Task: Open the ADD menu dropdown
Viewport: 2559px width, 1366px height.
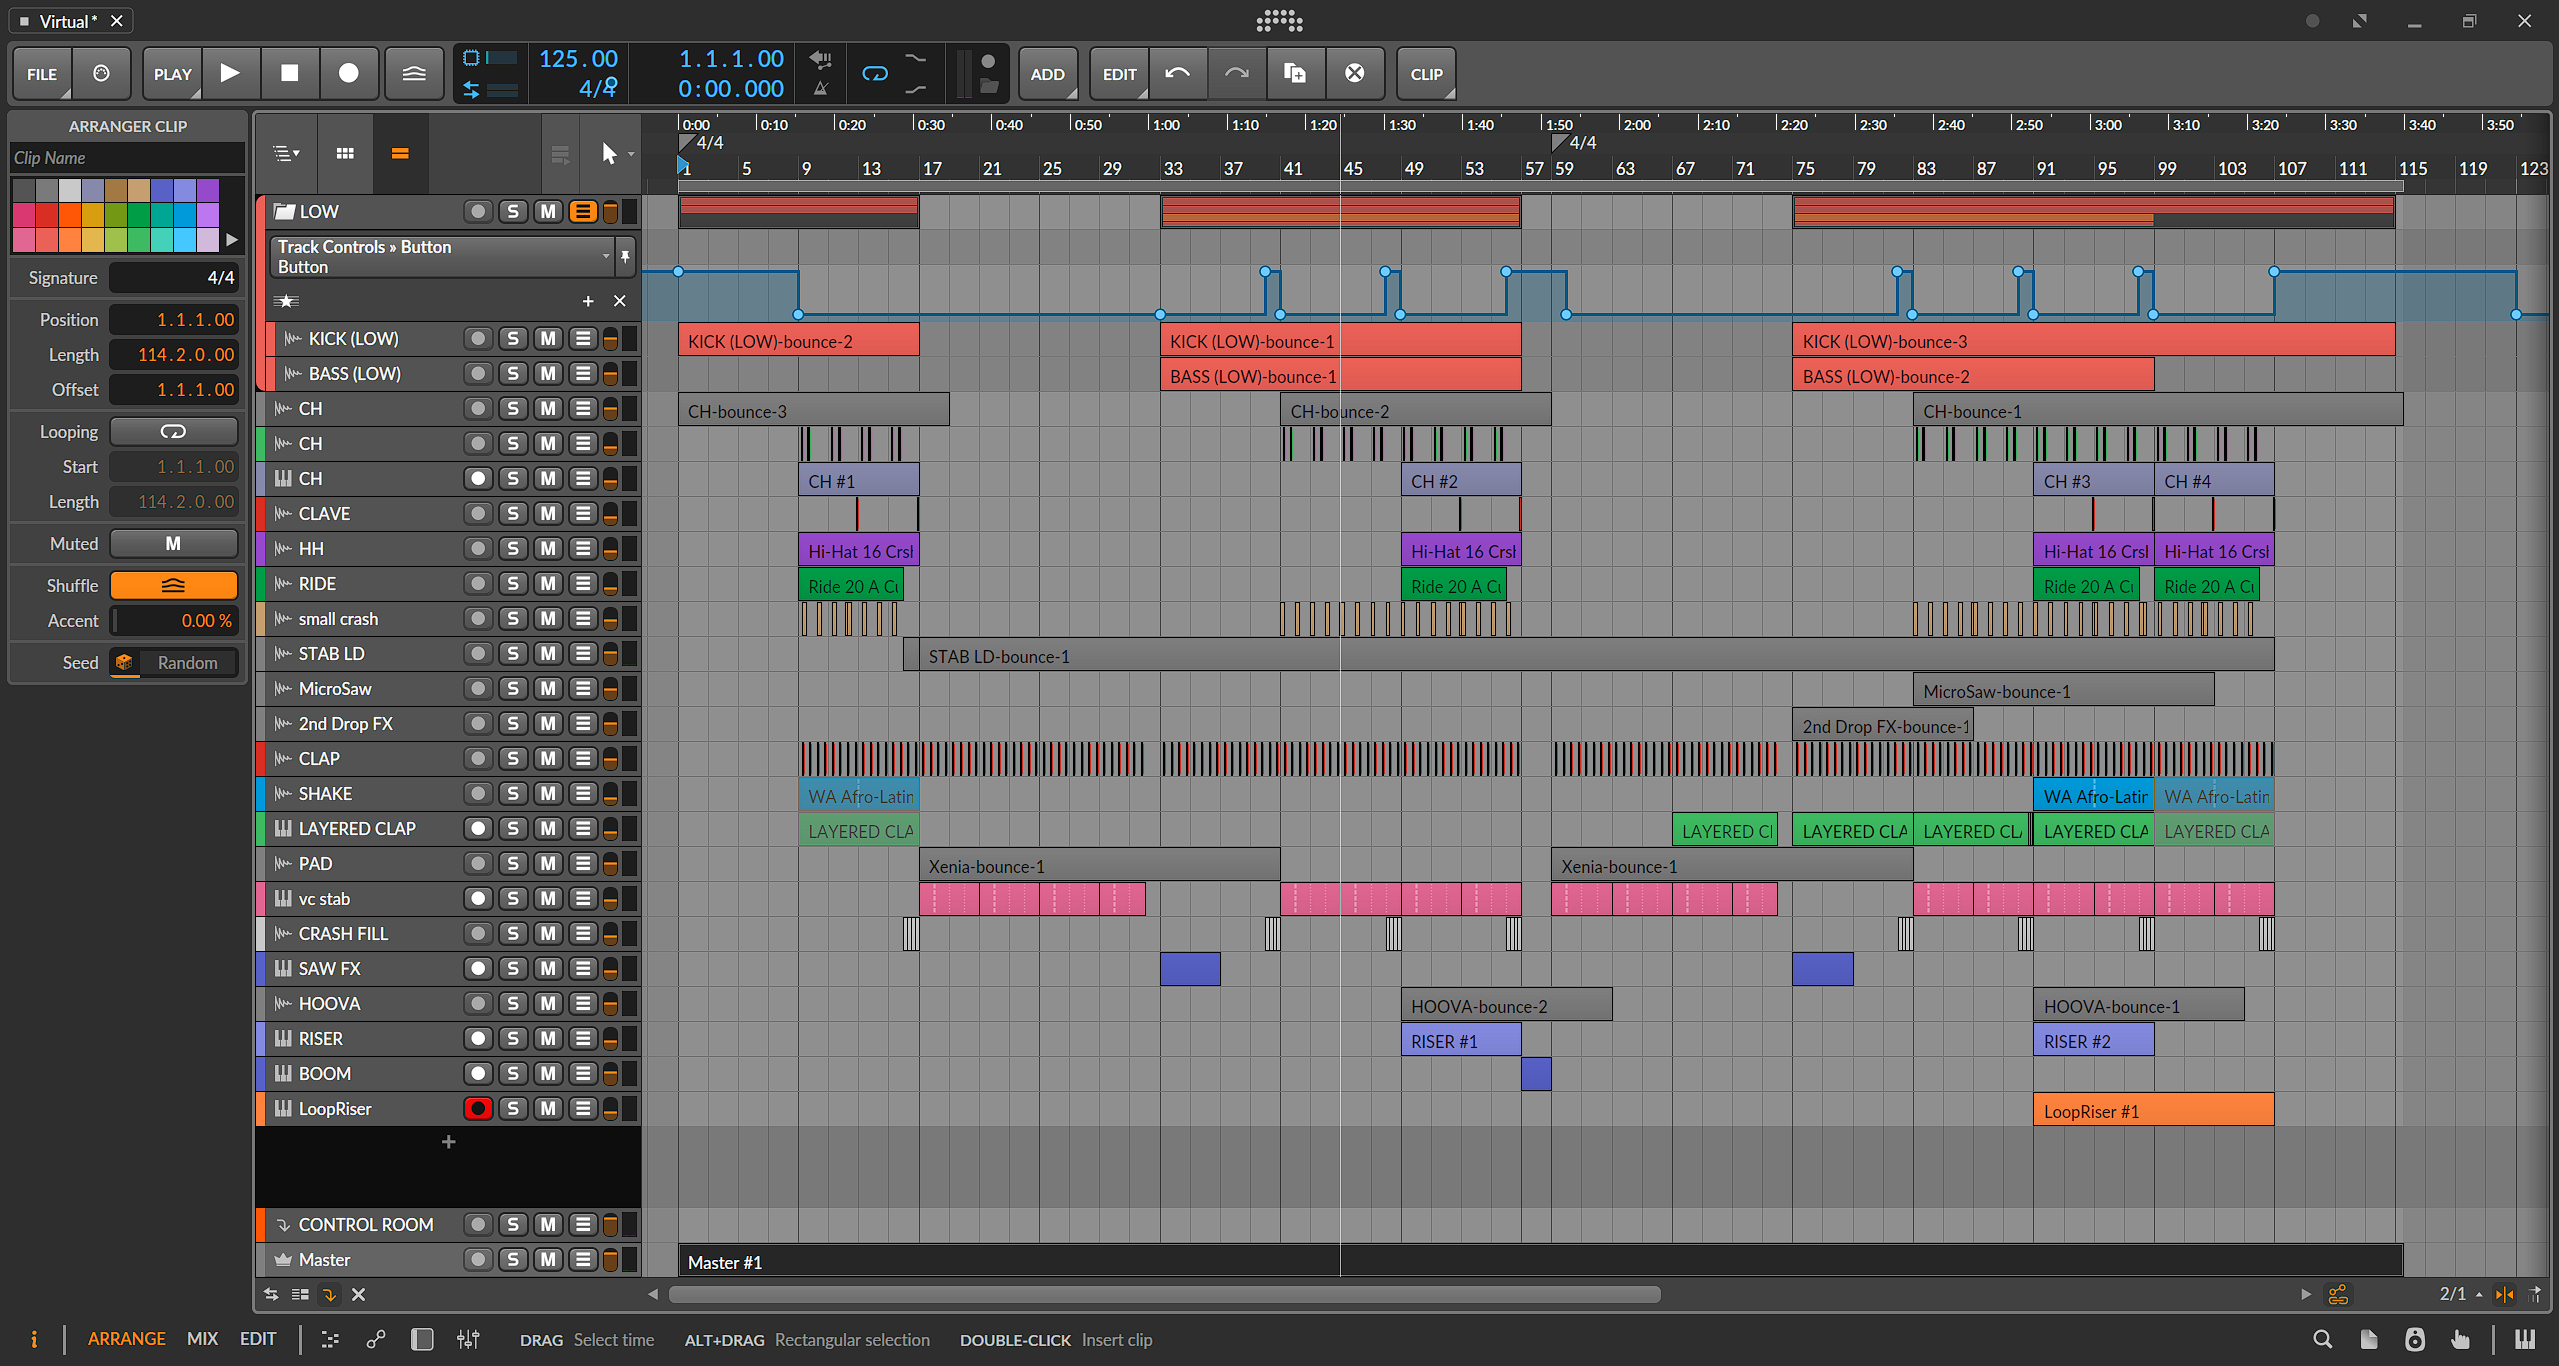Action: 1048,73
